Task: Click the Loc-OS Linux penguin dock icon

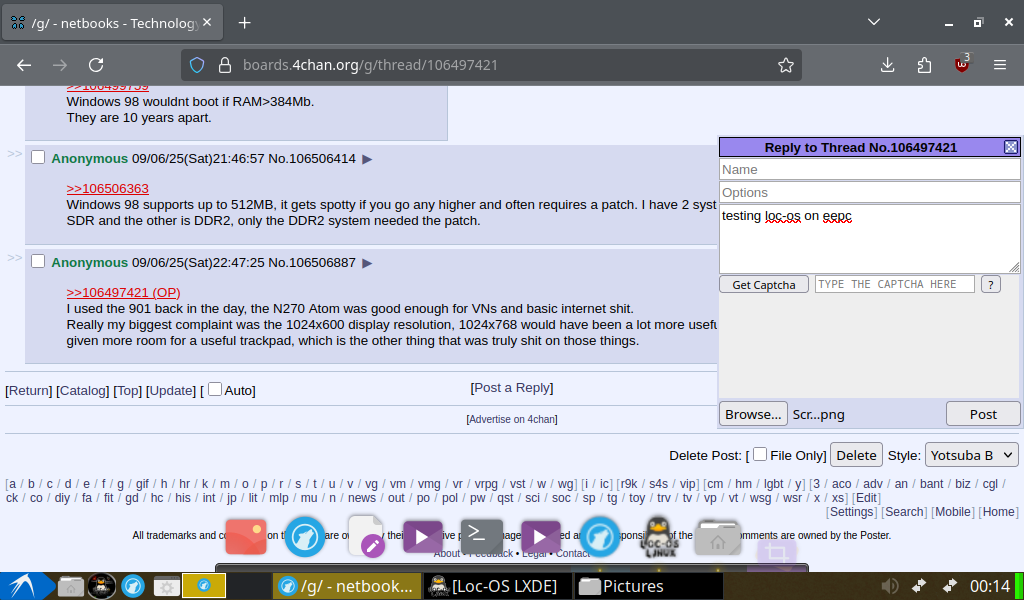Action: pos(660,537)
